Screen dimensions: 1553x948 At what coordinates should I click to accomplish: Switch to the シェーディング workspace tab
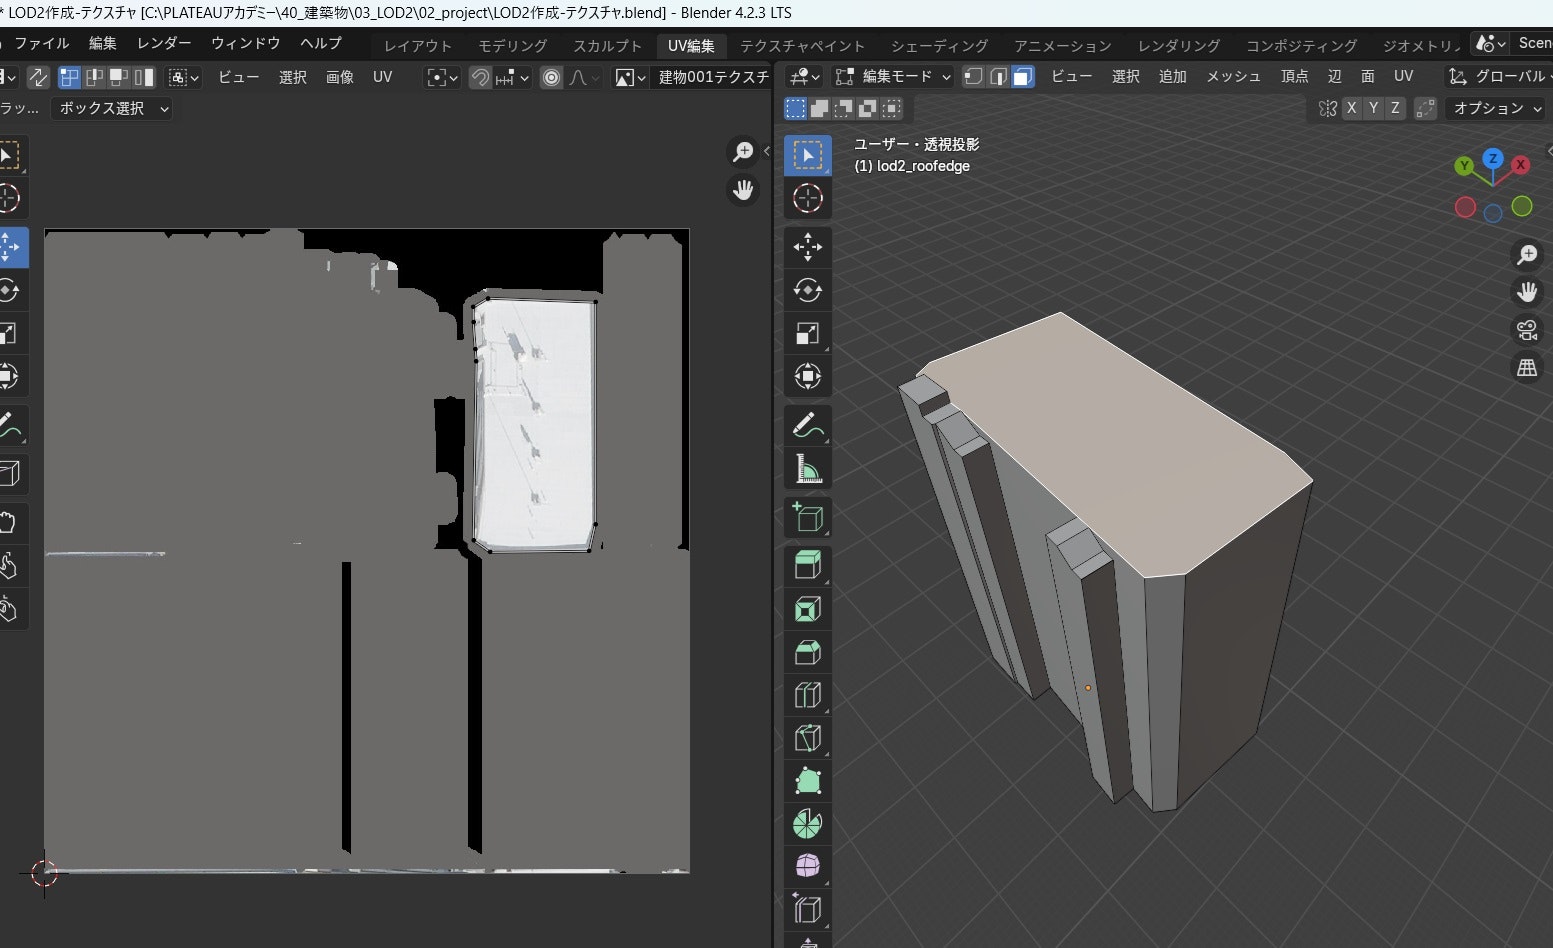click(x=938, y=46)
